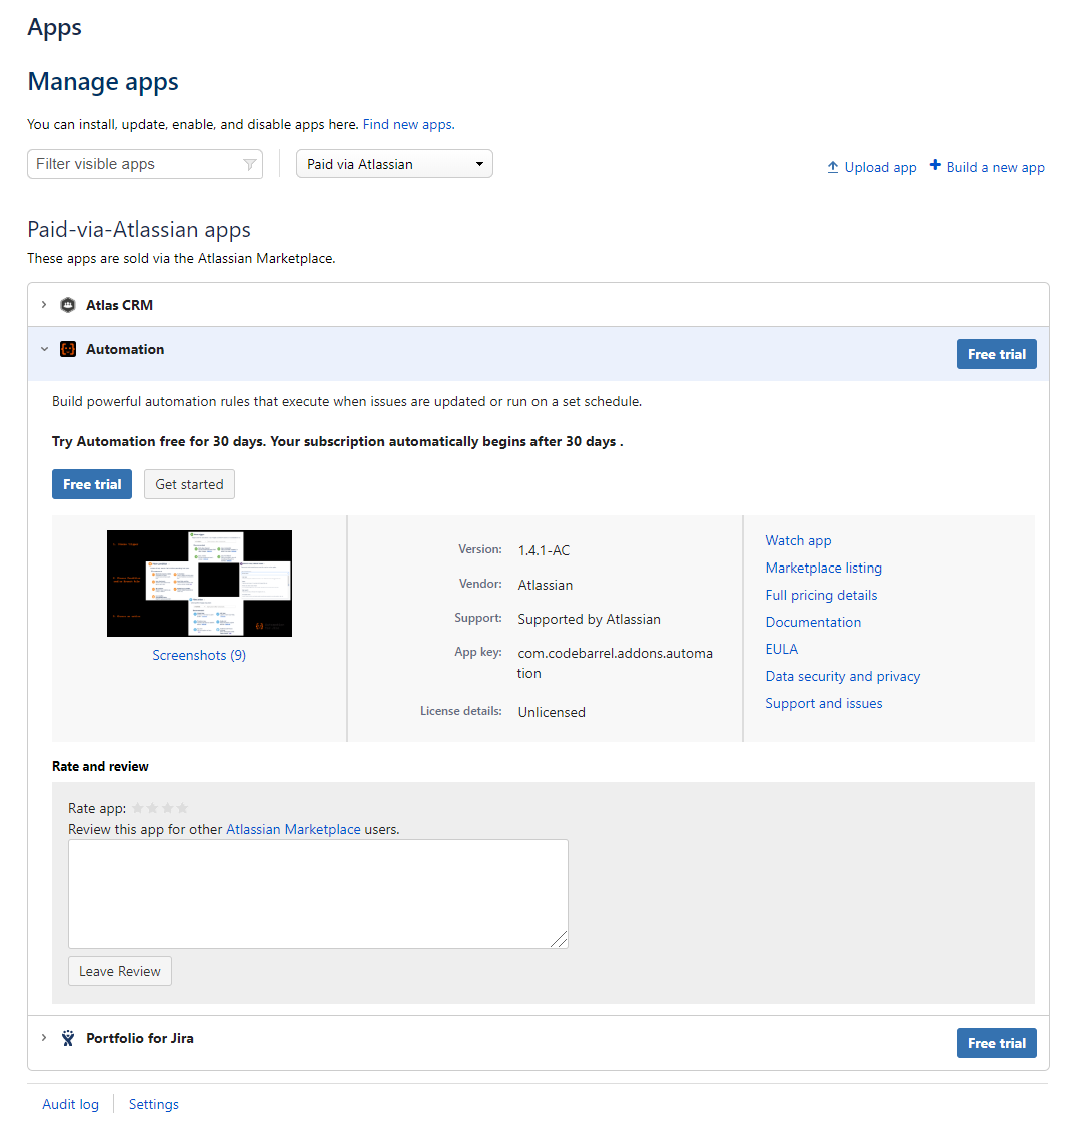Open the Paid via Atlassian dropdown

tap(394, 164)
